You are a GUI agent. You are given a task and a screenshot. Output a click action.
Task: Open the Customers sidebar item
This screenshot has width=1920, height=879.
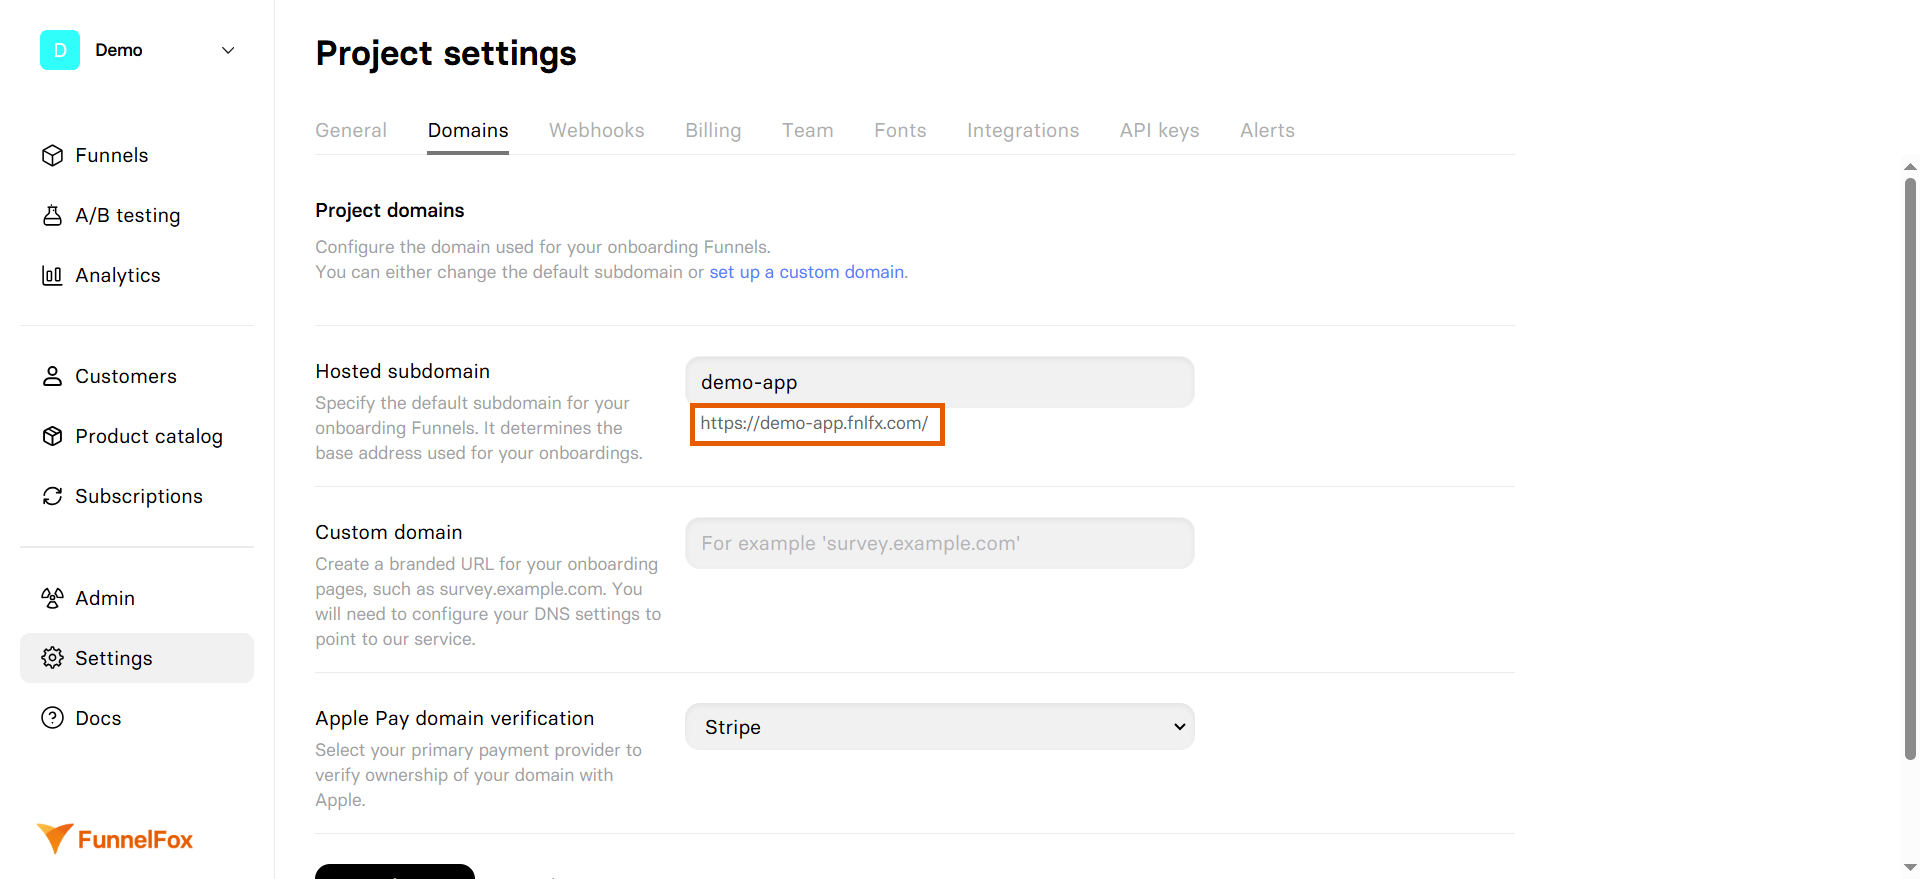point(137,376)
